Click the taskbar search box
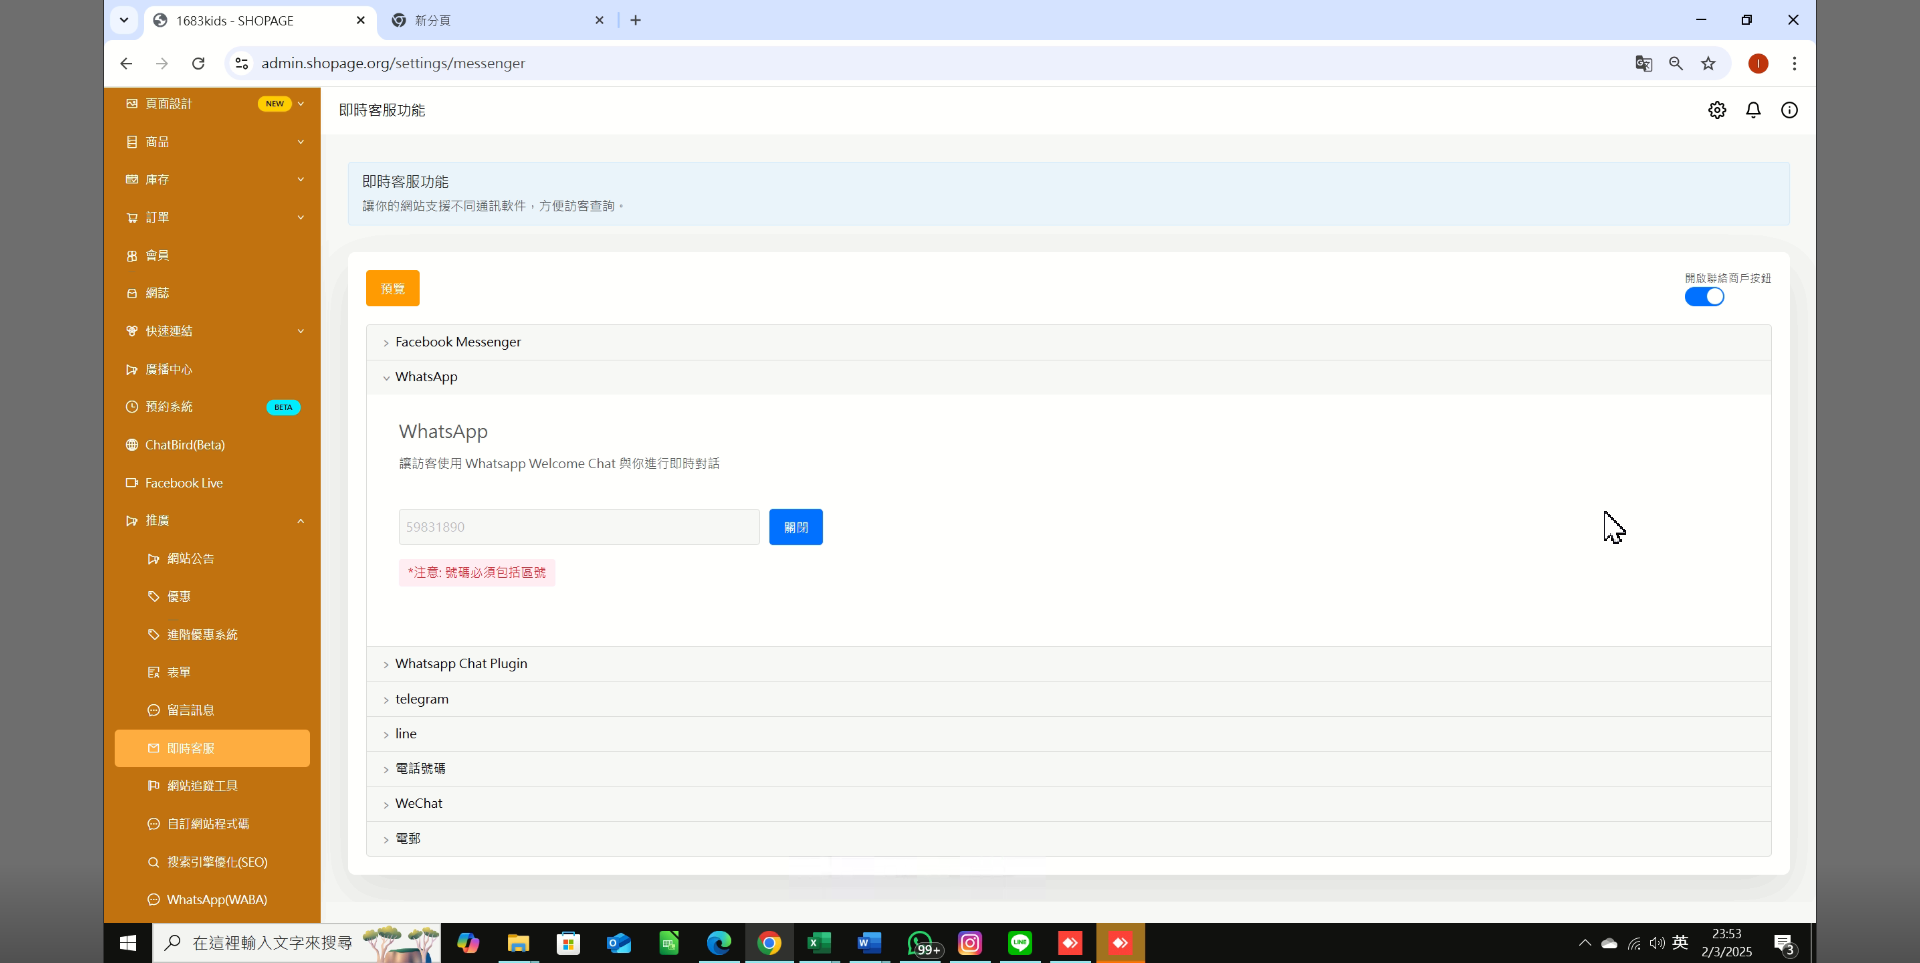This screenshot has height=963, width=1920. click(x=297, y=943)
